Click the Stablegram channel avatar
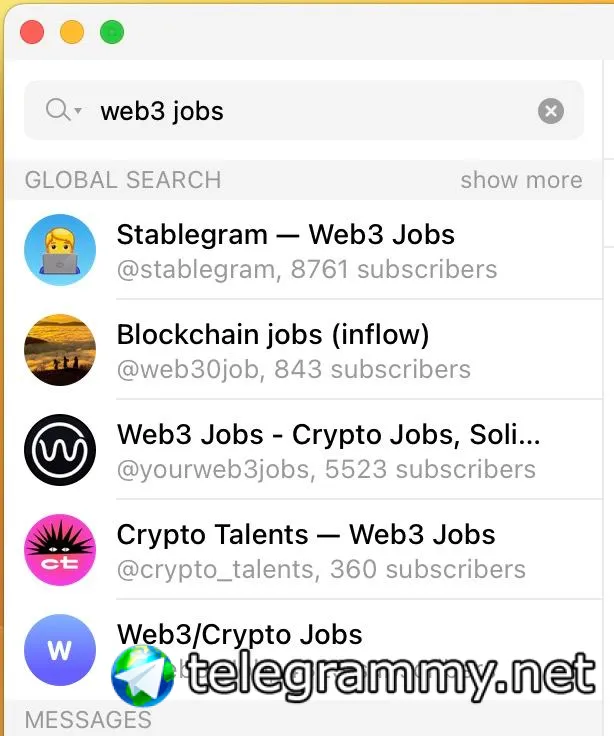Screen dimensions: 614x736 pyautogui.click(x=60, y=250)
